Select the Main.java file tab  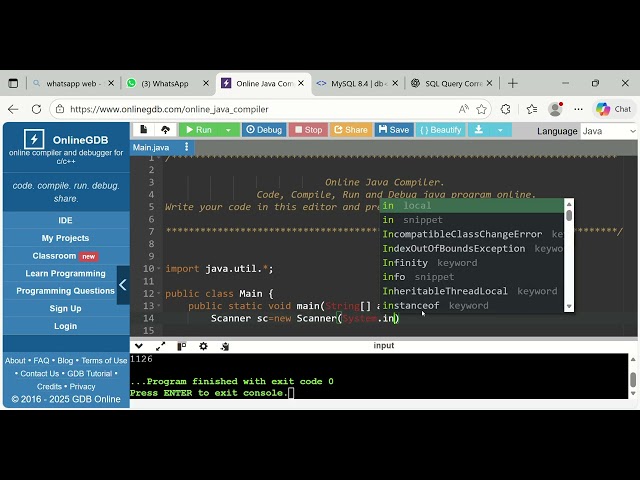(x=151, y=148)
